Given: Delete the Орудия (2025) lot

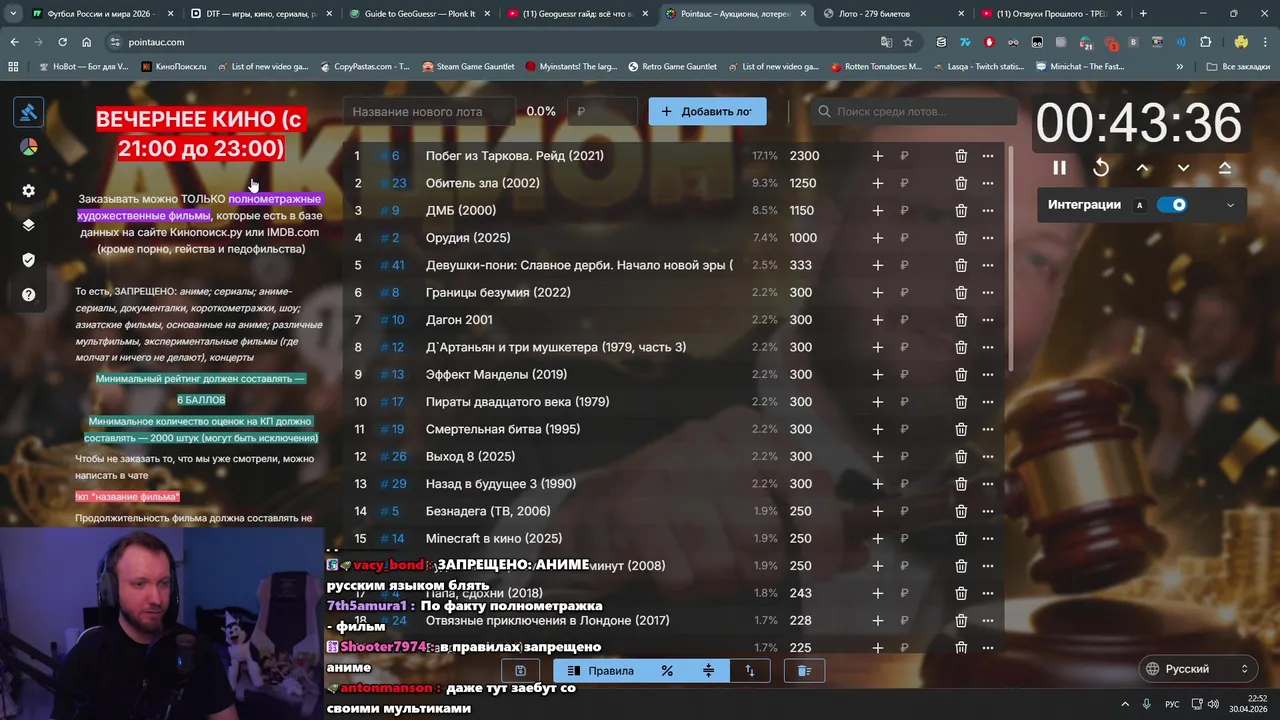Looking at the screenshot, I should [961, 238].
